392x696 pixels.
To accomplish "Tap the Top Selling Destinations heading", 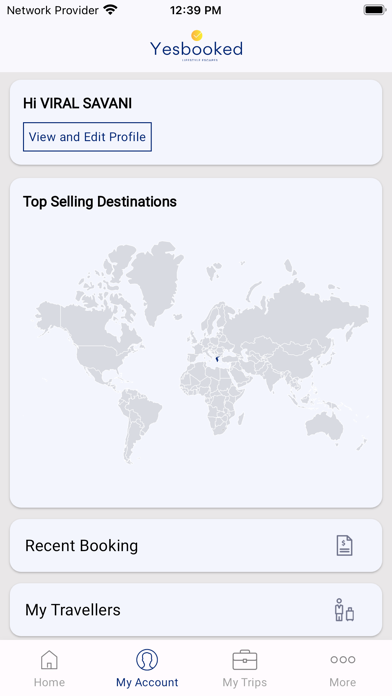I will (x=100, y=202).
